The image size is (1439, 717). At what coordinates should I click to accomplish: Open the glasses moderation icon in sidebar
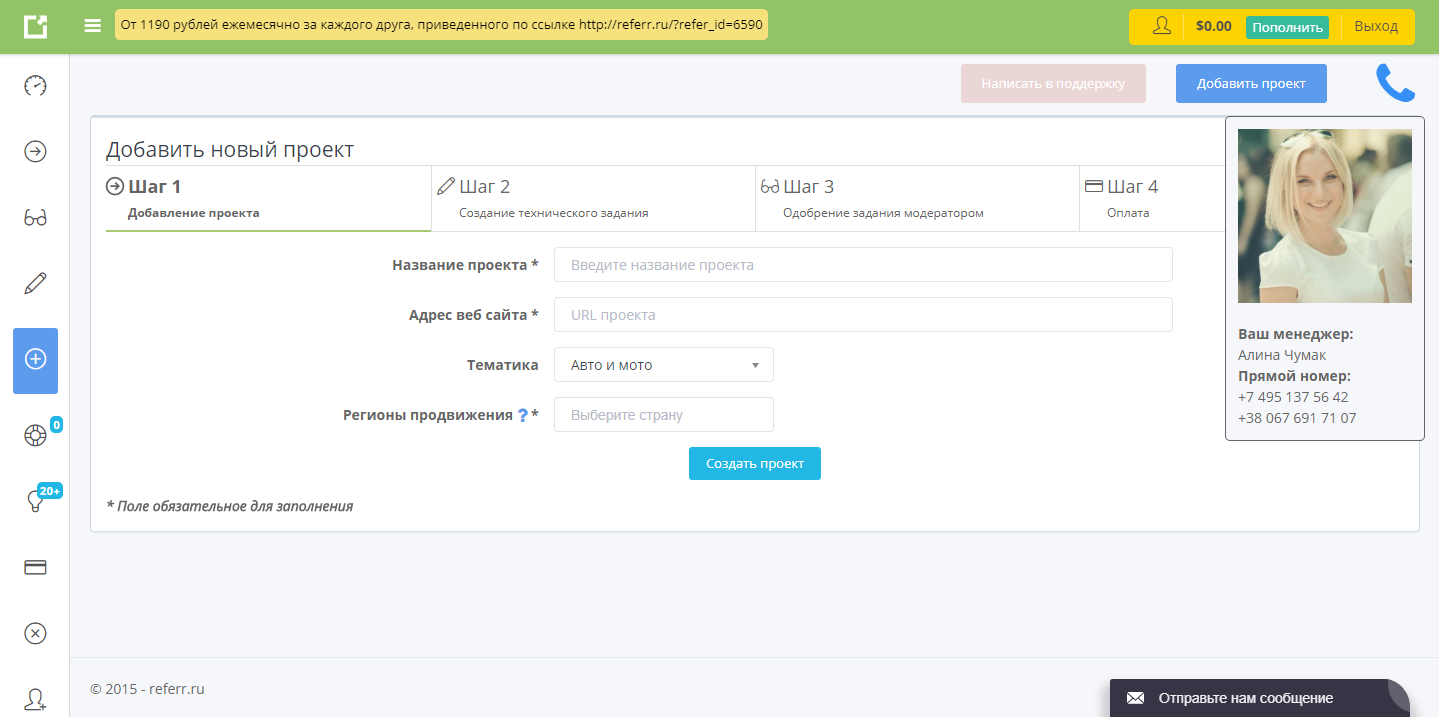click(x=35, y=218)
